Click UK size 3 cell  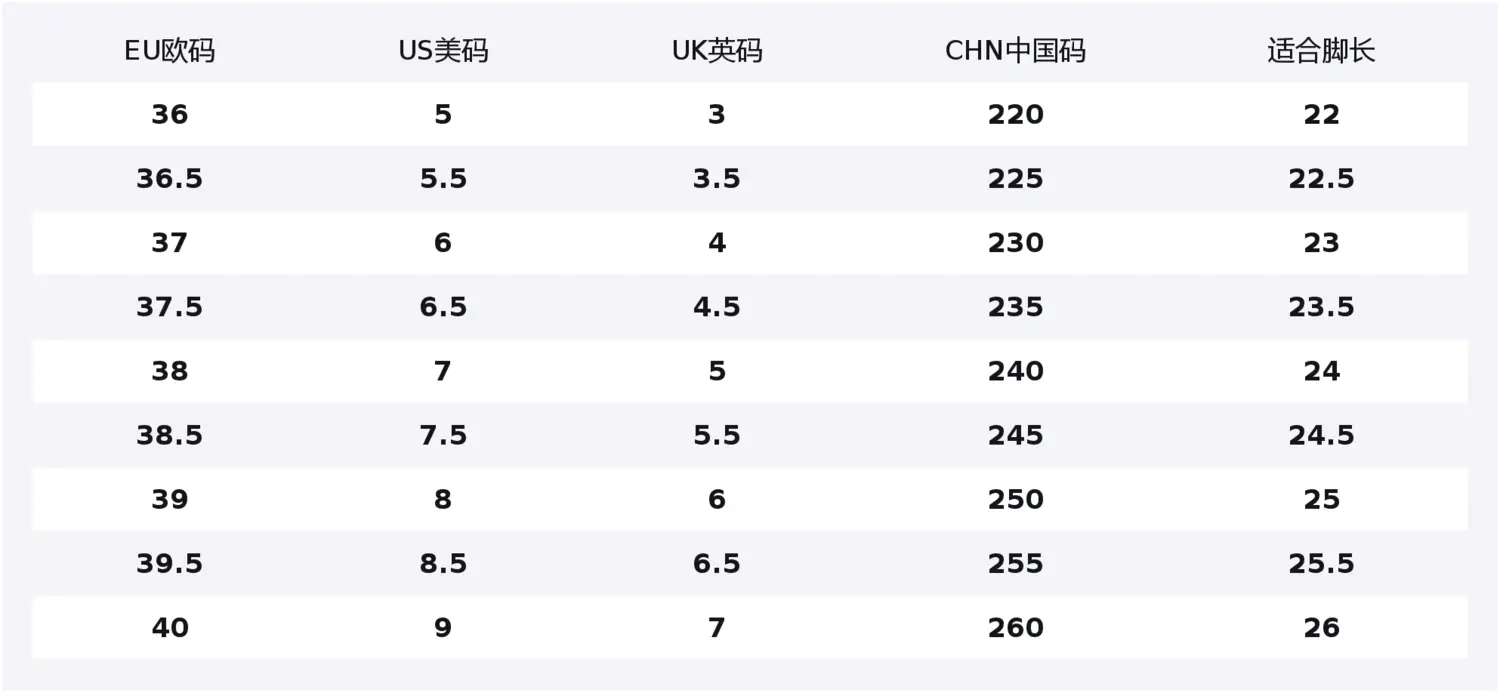click(x=717, y=115)
